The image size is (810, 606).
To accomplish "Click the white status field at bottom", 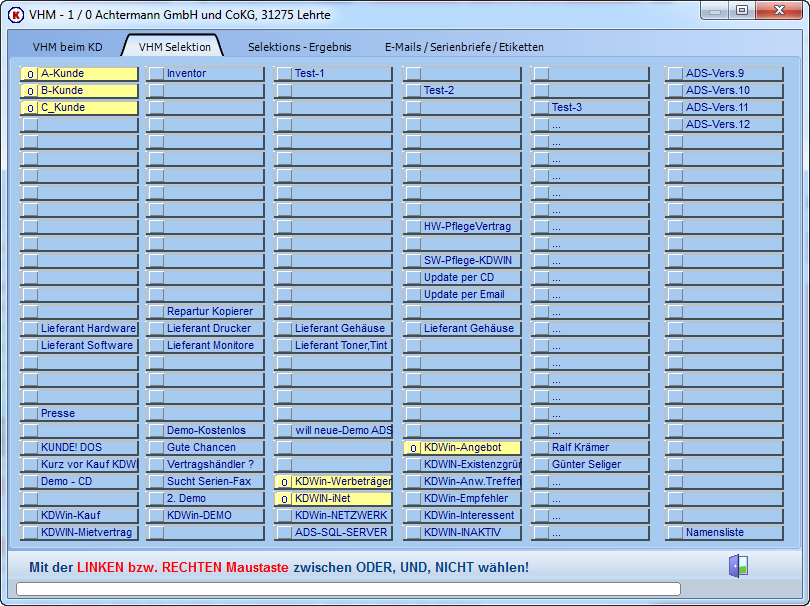I will [x=348, y=589].
